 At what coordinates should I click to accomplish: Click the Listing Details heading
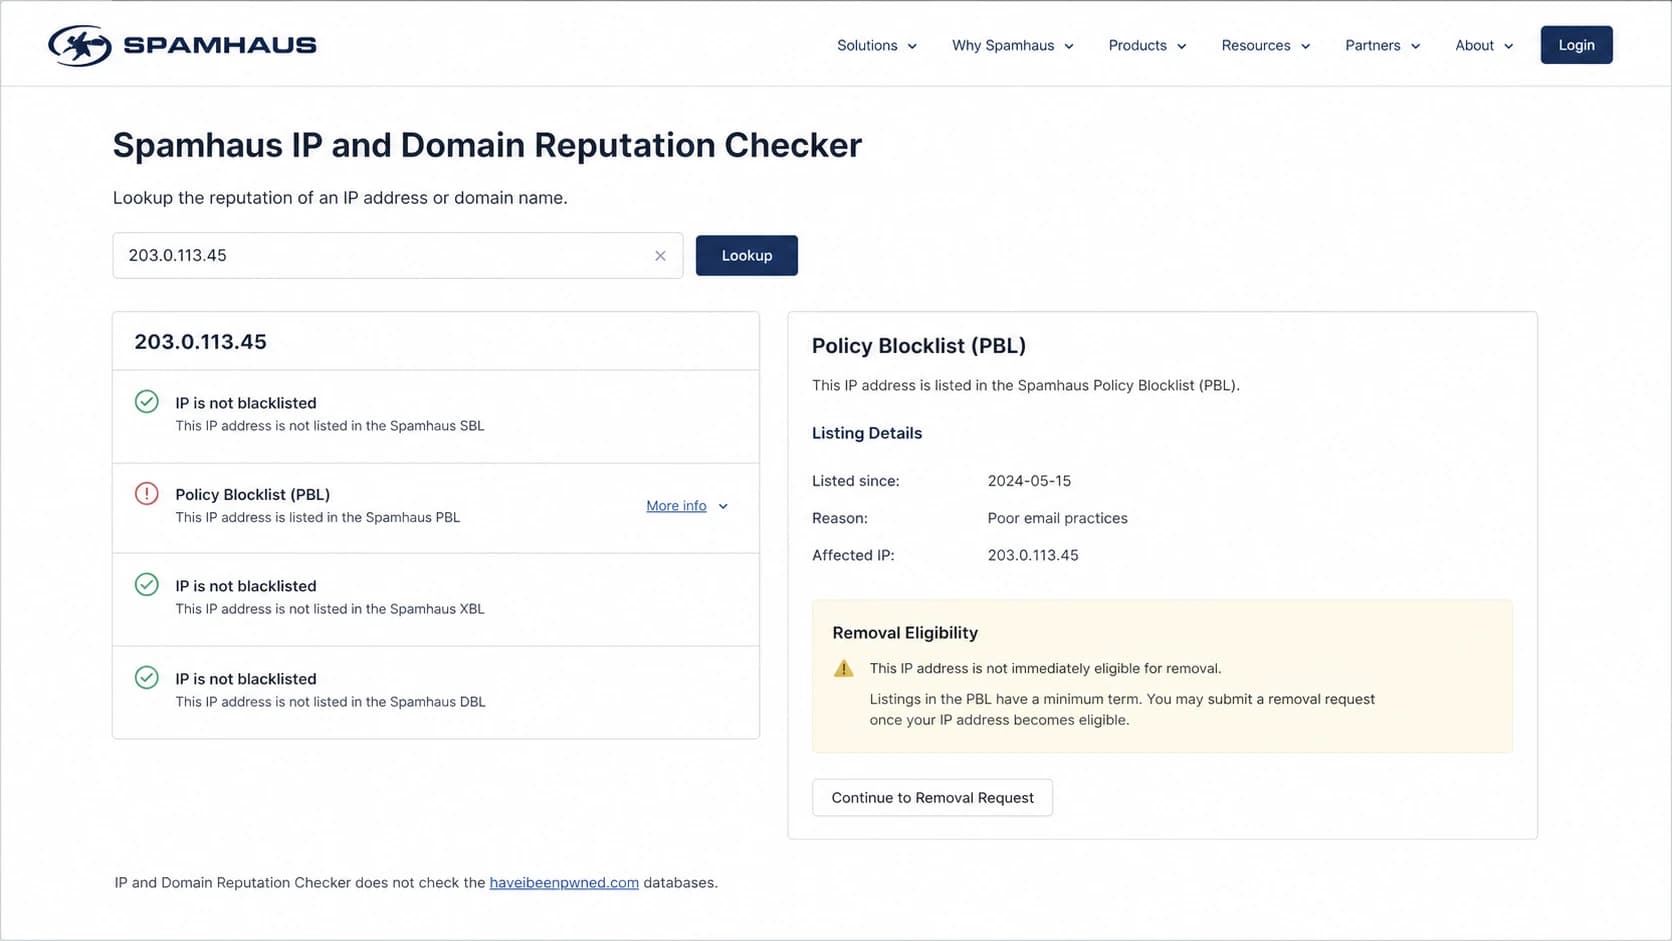867,433
